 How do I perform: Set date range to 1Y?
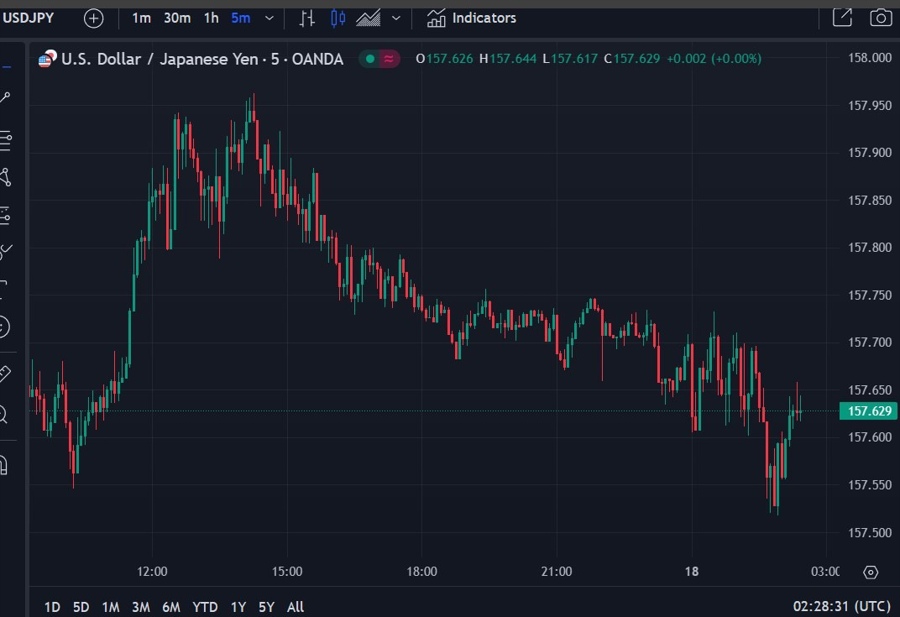(x=238, y=607)
